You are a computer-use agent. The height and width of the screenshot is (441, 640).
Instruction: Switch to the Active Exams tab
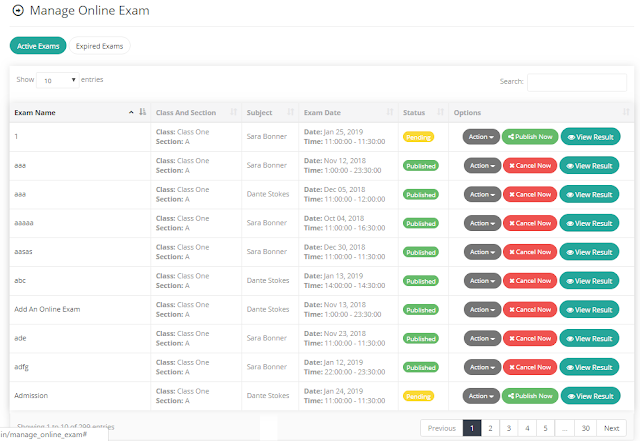tap(38, 46)
